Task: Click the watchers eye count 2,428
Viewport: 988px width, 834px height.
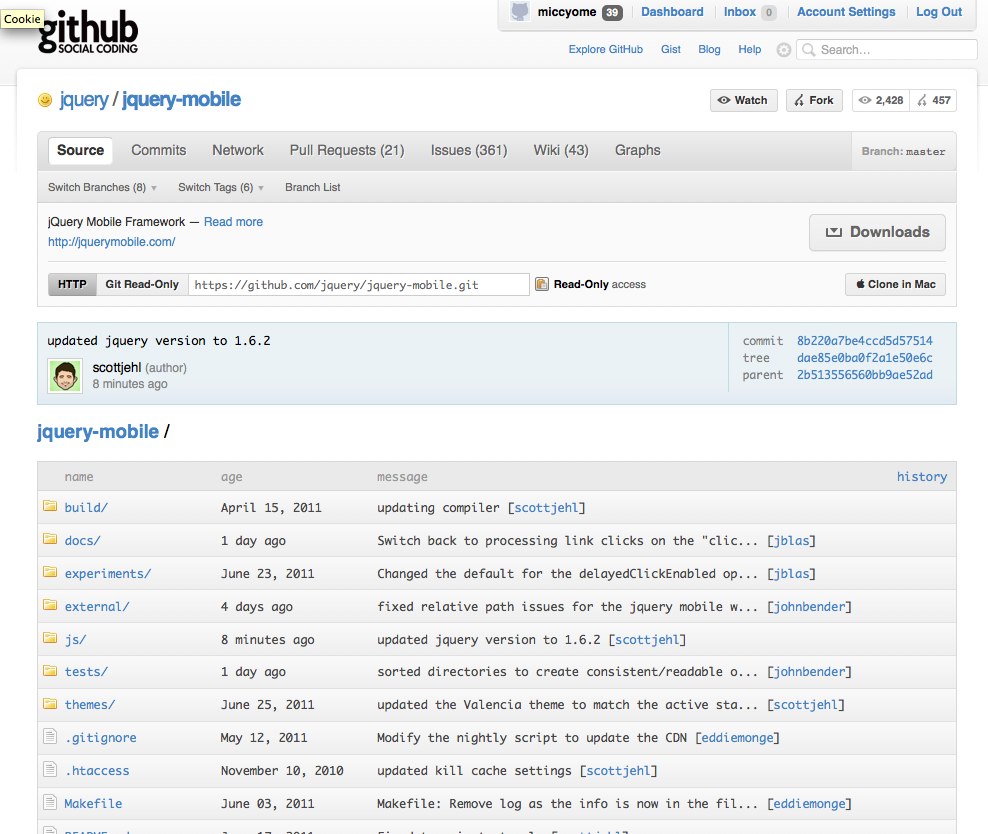Action: (881, 100)
